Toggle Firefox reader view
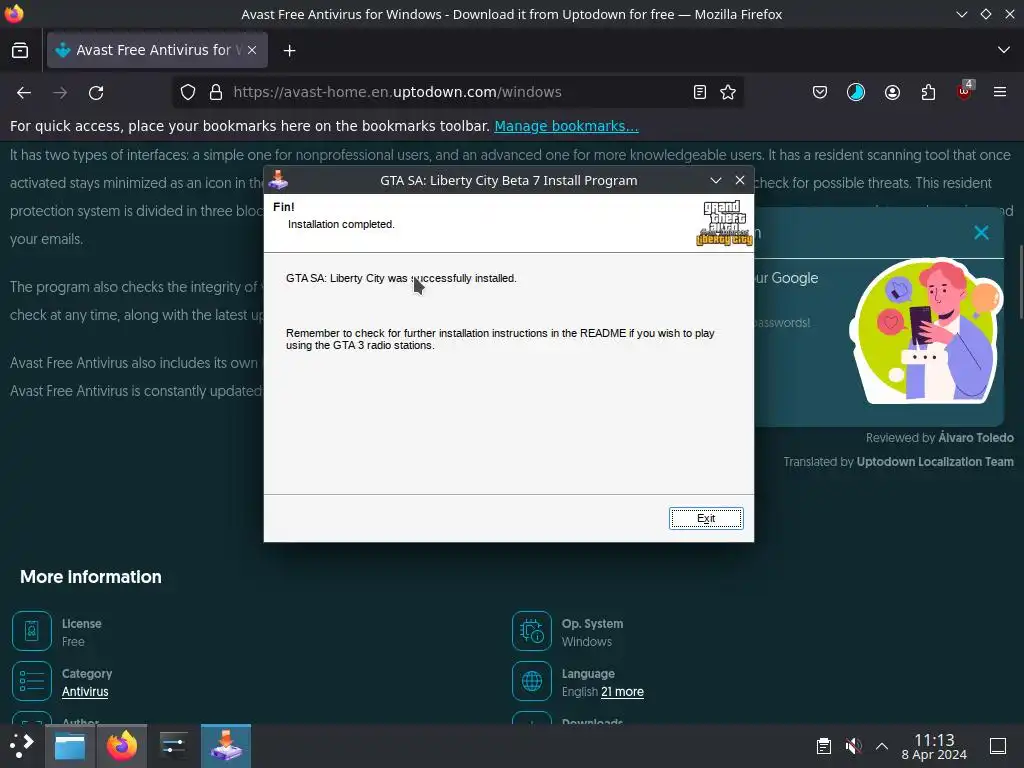 [x=699, y=93]
